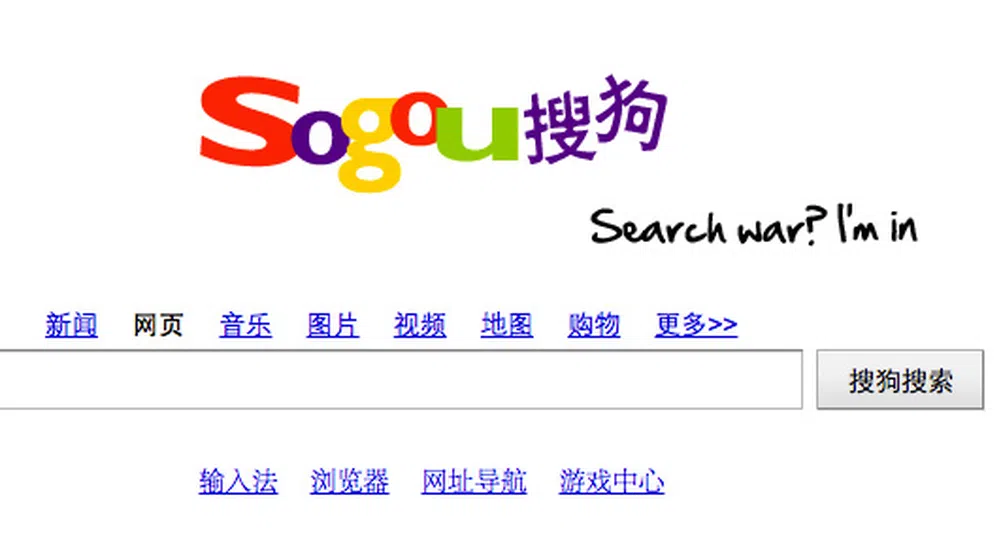Visit the 浏览器 browser link

click(x=350, y=481)
